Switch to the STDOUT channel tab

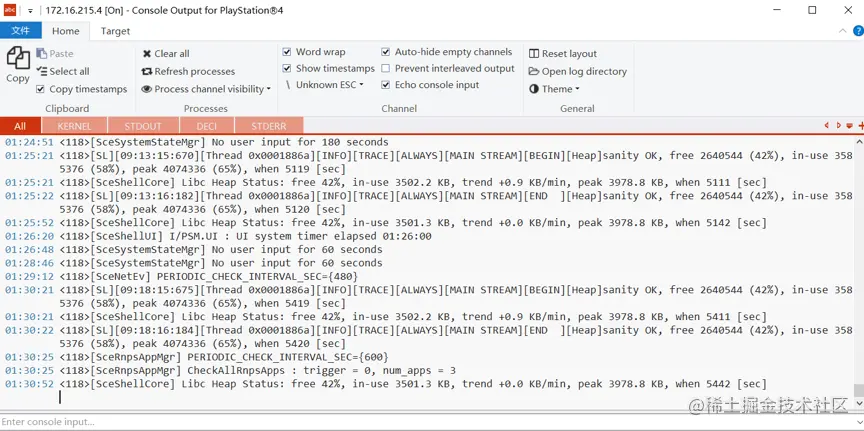(x=143, y=126)
